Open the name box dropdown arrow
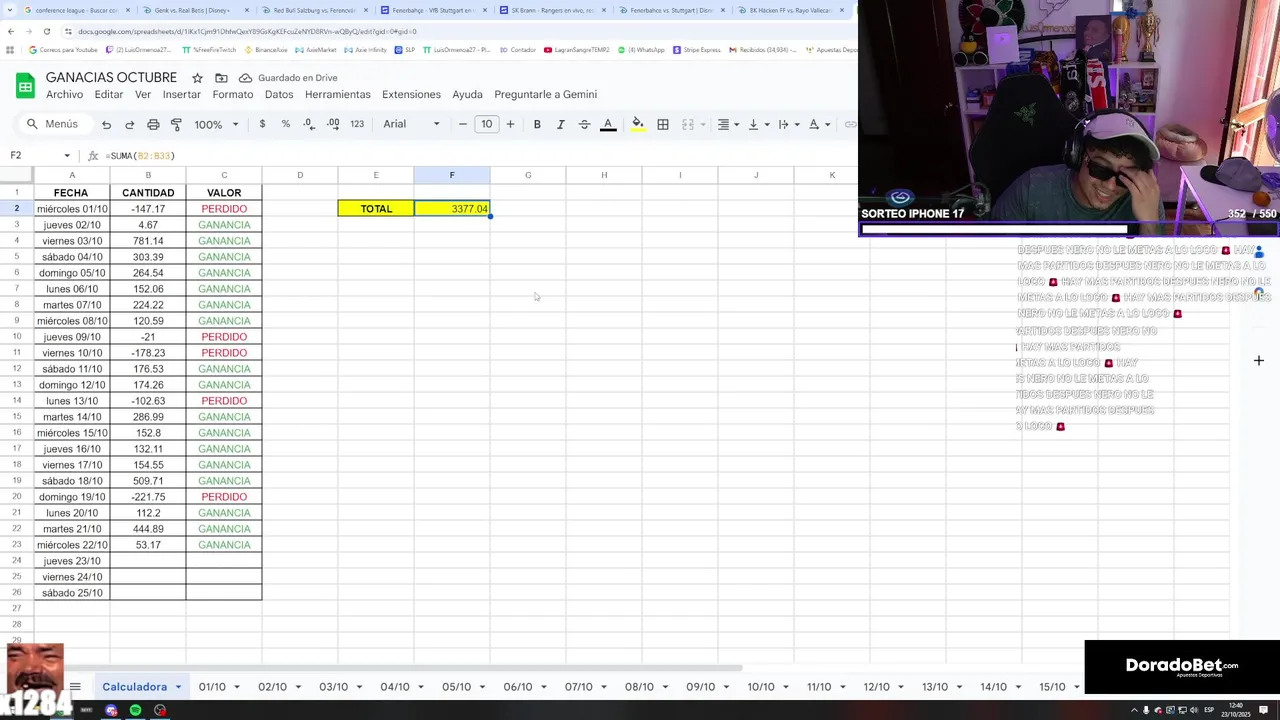Viewport: 1280px width, 720px height. 67,156
